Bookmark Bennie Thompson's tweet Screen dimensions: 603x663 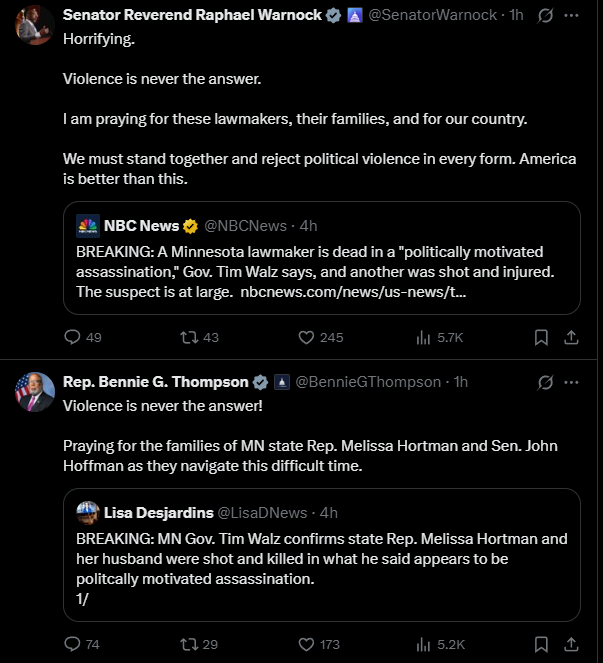coord(541,644)
